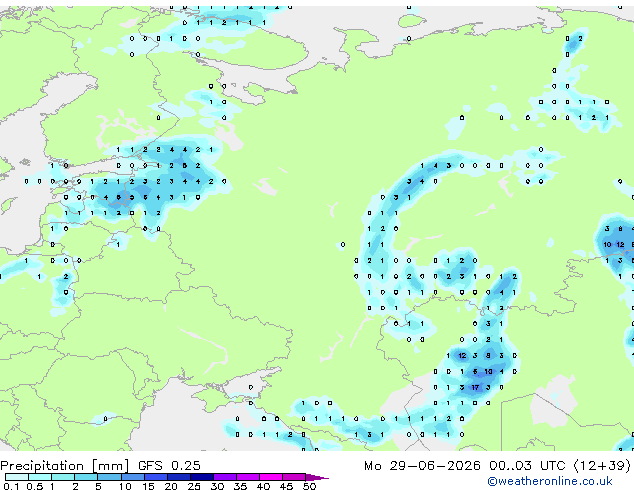Click the above-50 mm legend arrow tip
Viewport: 634px width, 490px height.
[x=317, y=477]
